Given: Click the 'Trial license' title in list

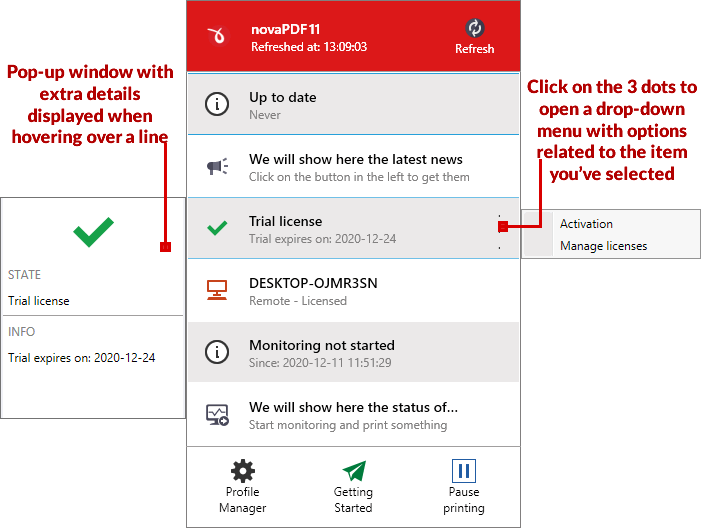Looking at the screenshot, I should (x=285, y=221).
